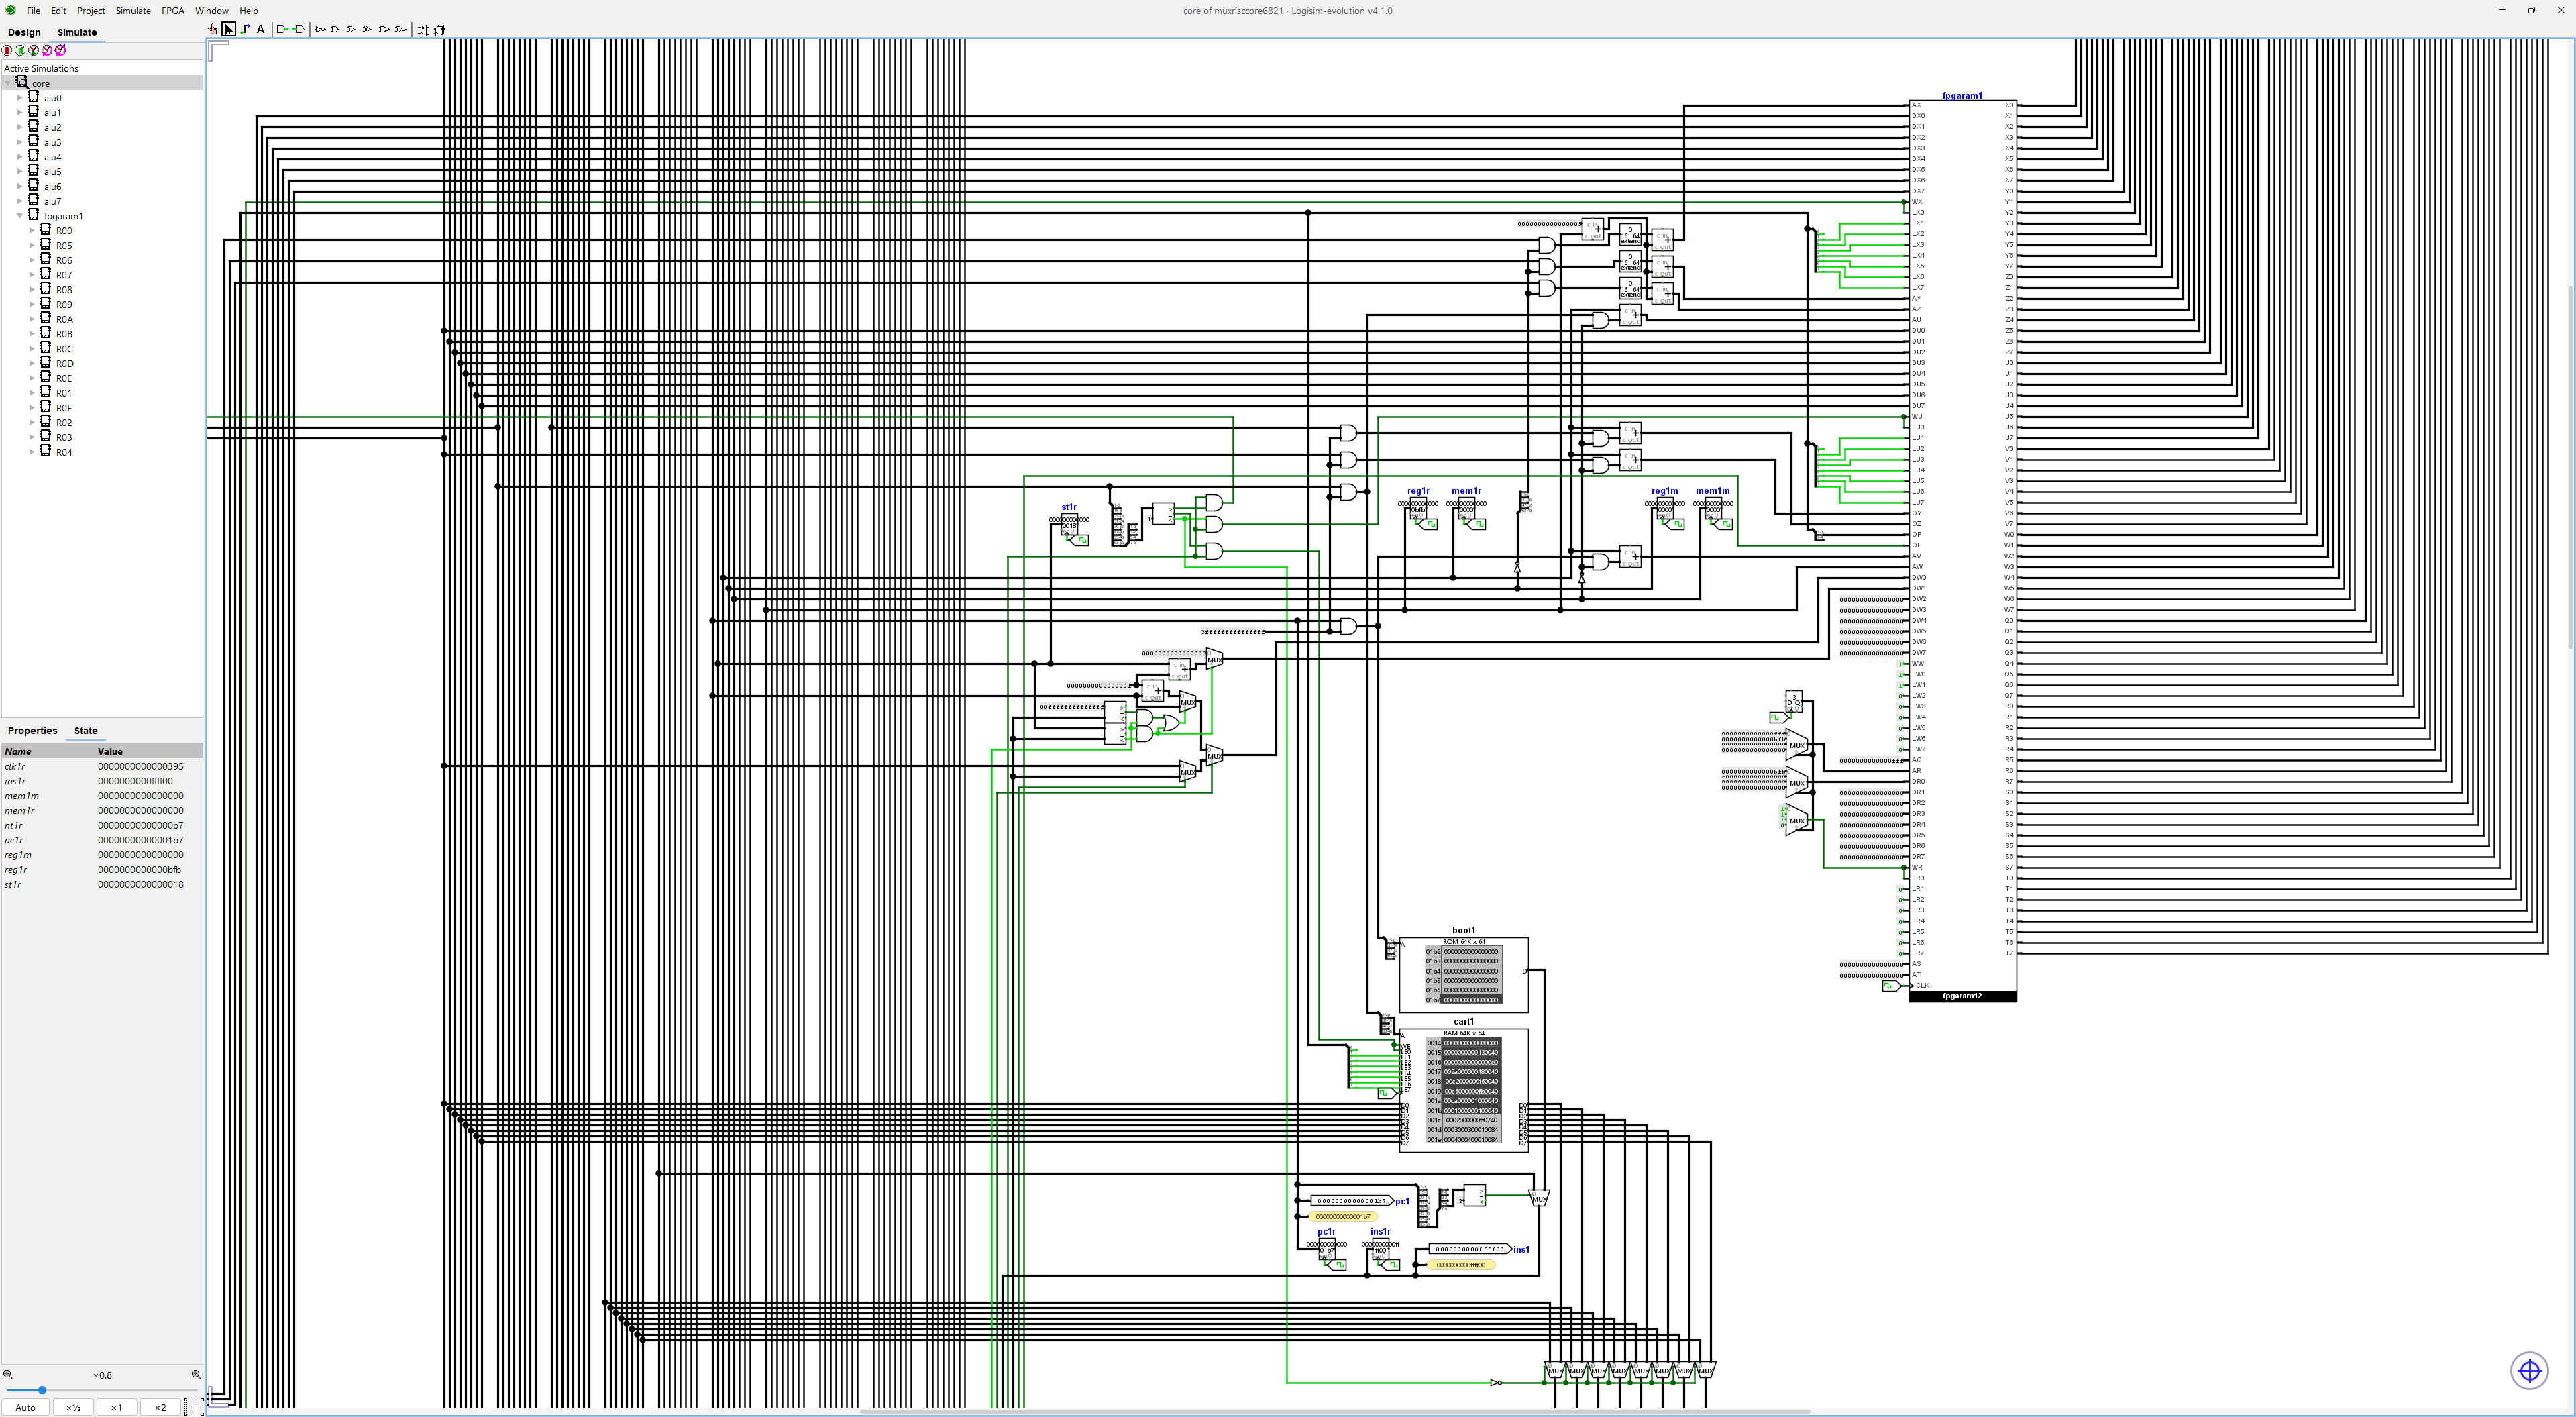
Task: Click the last magenta tick simulation icon
Action: pyautogui.click(x=60, y=50)
